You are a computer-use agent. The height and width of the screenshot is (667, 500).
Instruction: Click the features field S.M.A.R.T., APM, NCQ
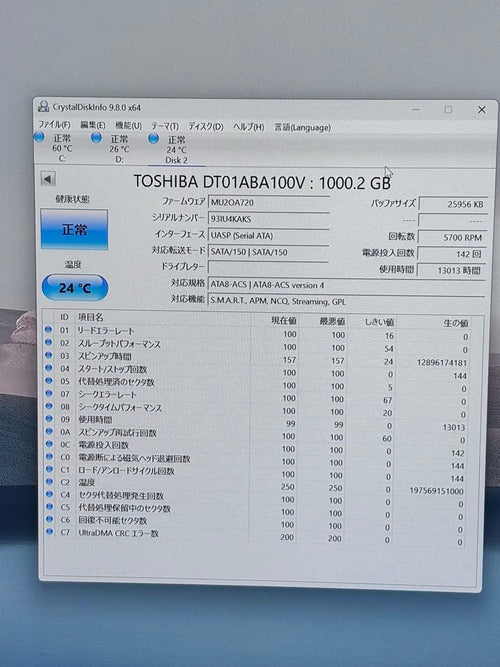(346, 301)
